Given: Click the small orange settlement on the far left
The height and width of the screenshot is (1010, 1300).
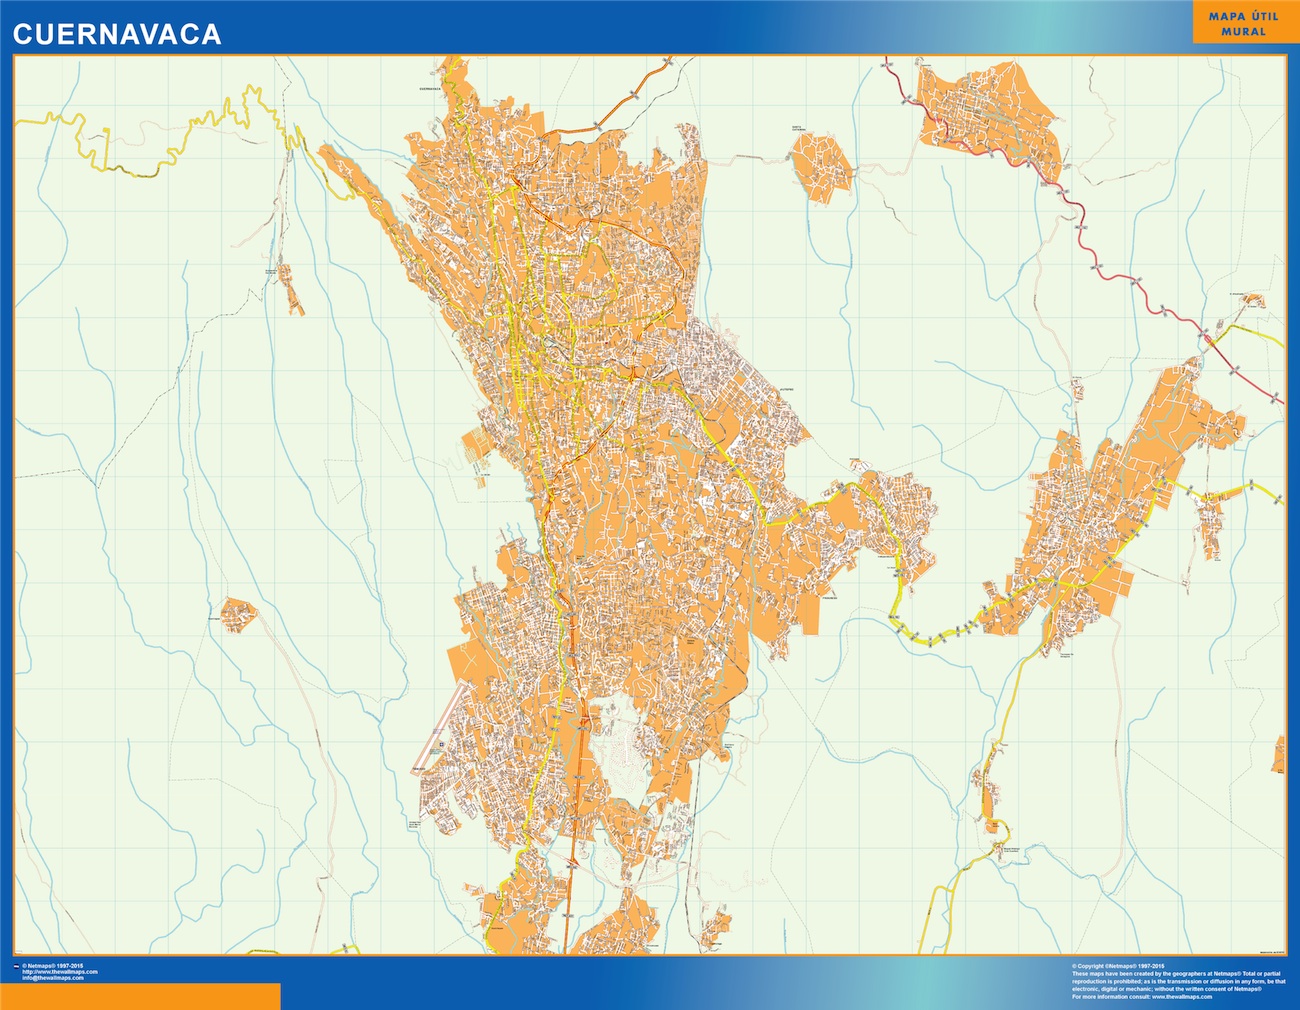Looking at the screenshot, I should pos(238,614).
